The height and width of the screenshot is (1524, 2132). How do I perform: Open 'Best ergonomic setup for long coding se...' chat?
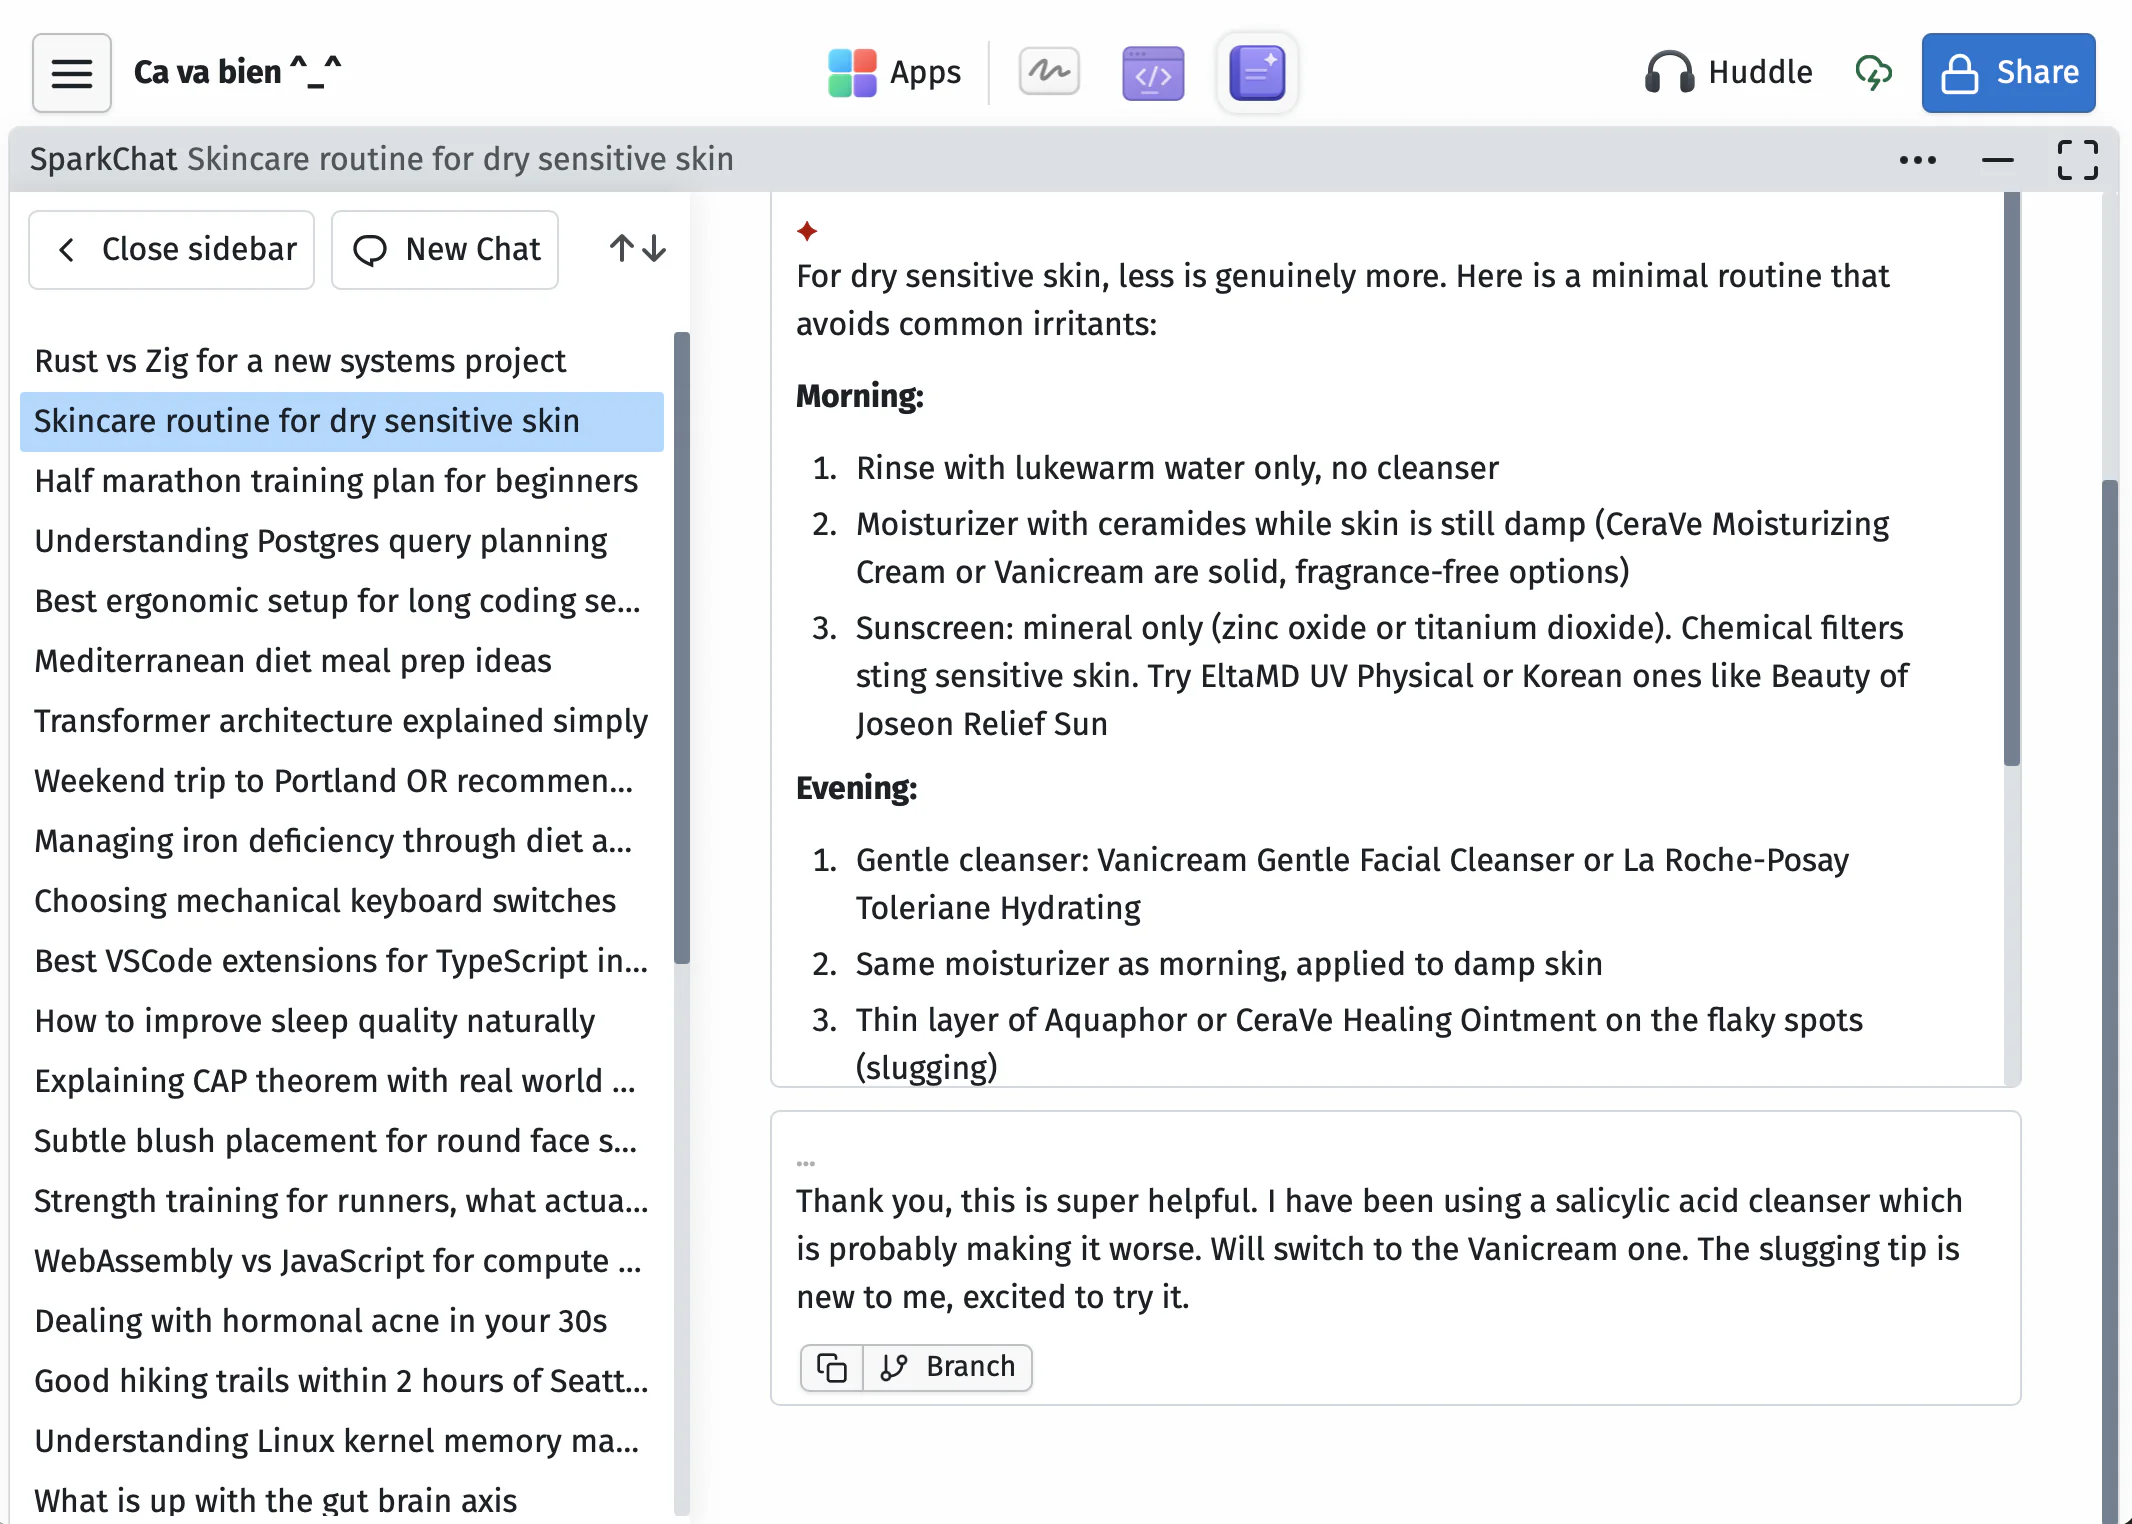click(342, 601)
